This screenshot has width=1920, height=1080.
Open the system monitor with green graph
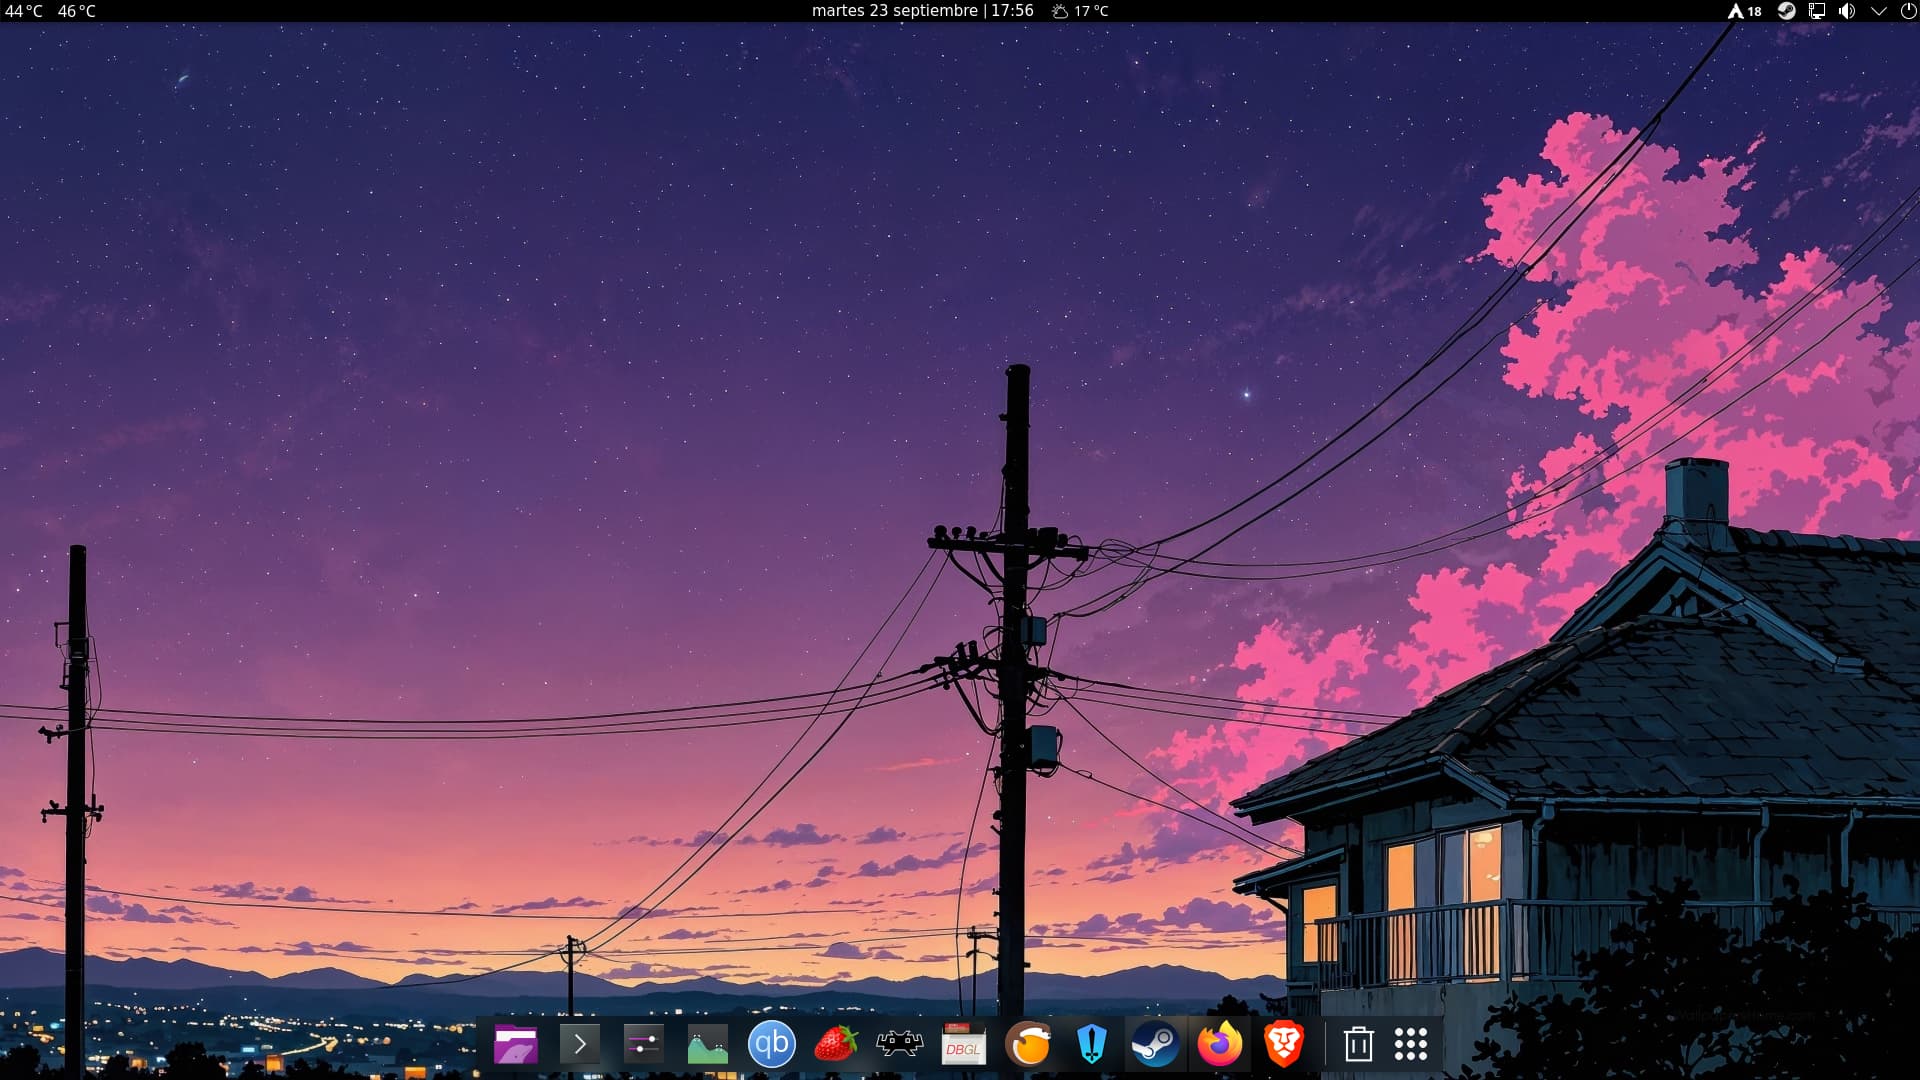click(x=707, y=1045)
